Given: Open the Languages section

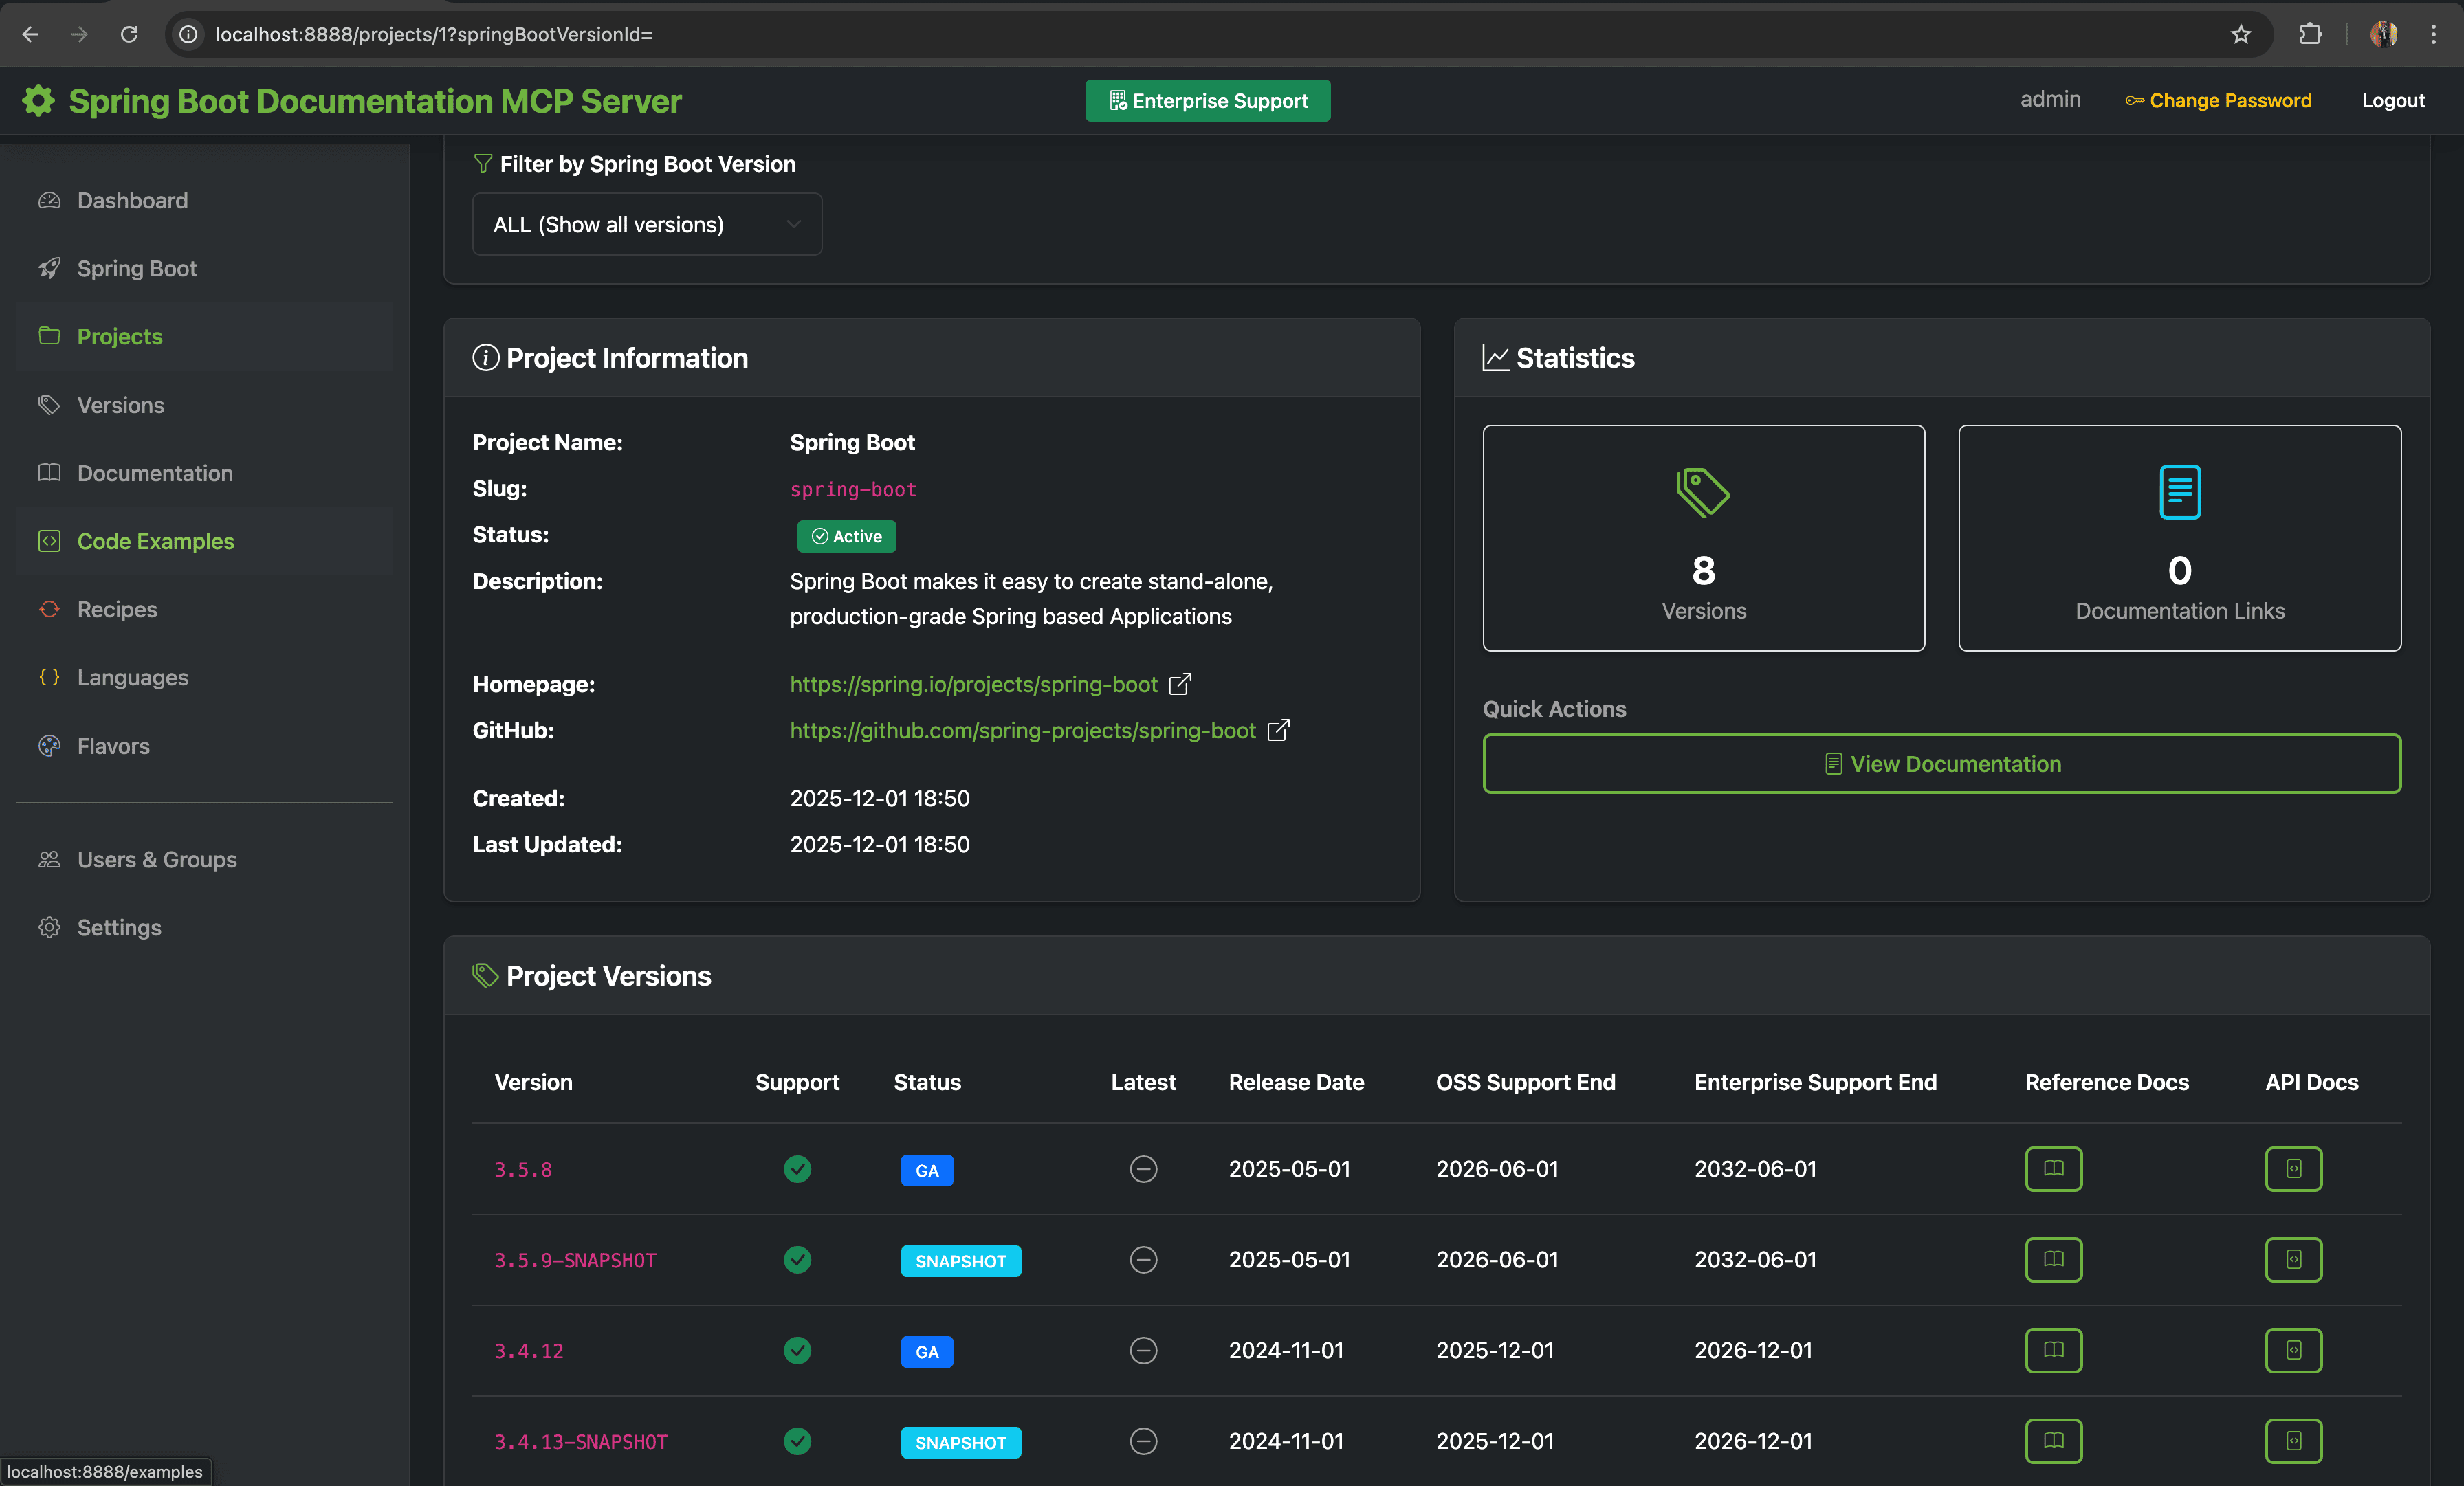Looking at the screenshot, I should tap(132, 677).
